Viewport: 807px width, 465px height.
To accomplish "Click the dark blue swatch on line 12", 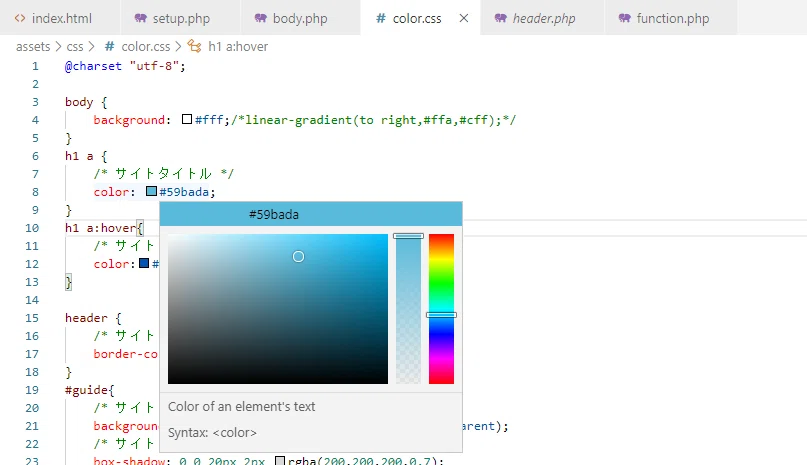I will coord(144,264).
